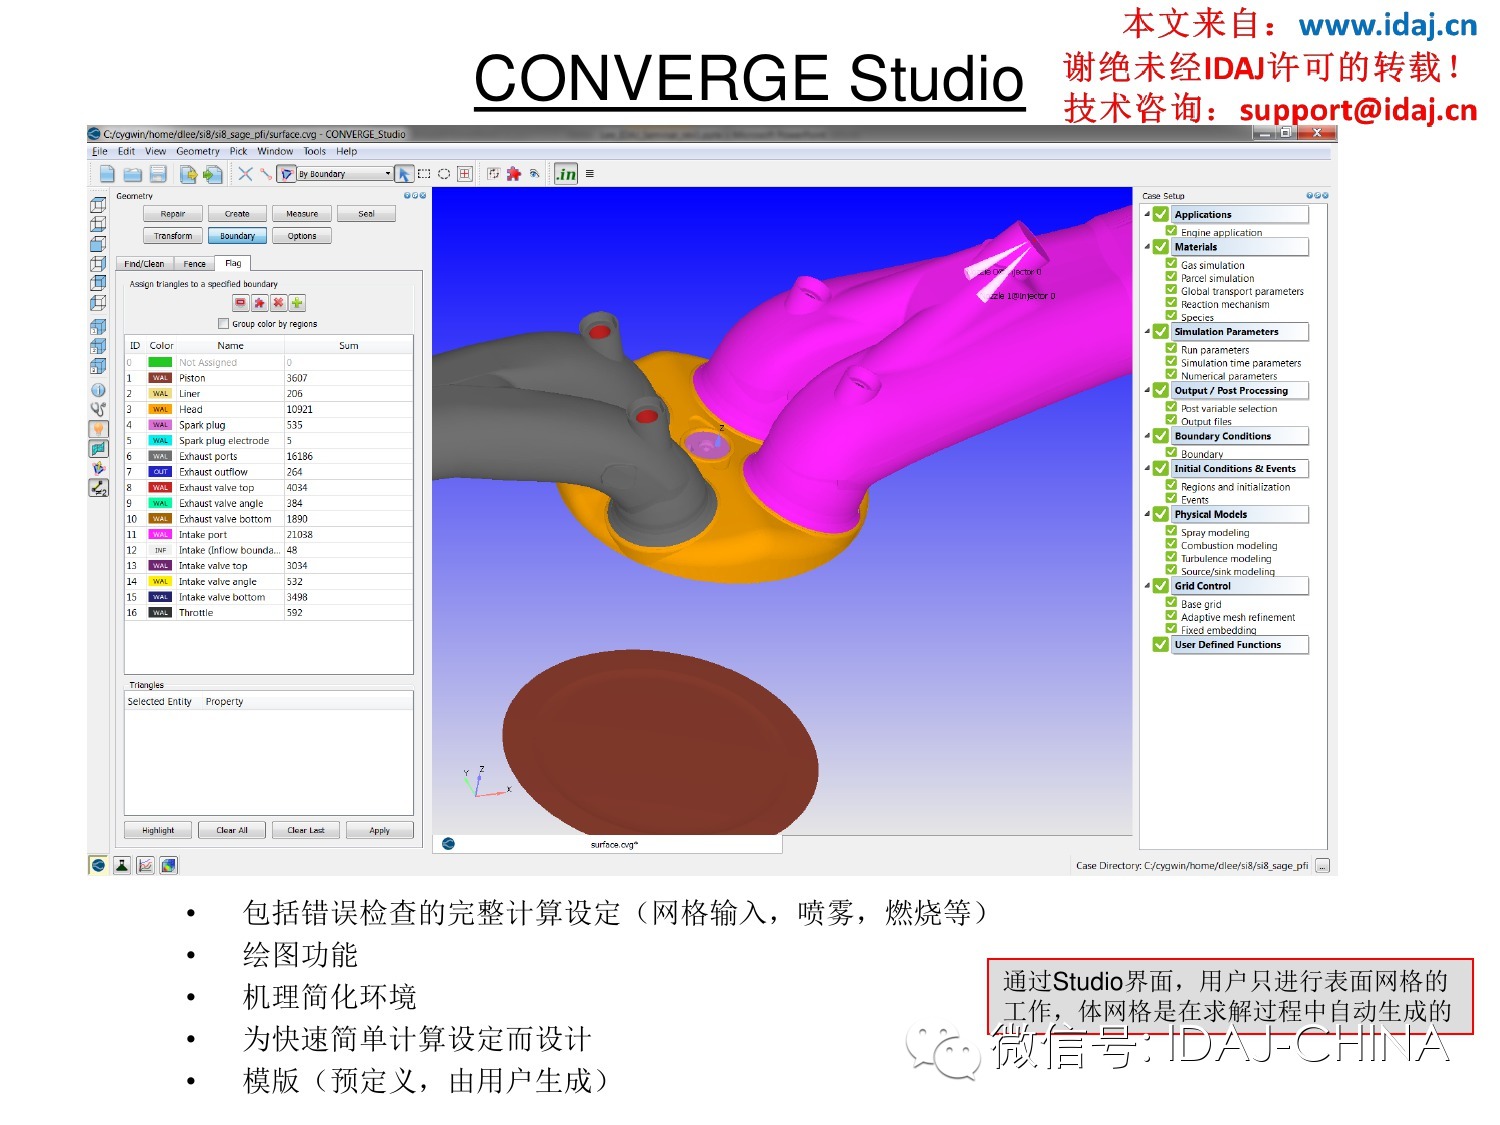The width and height of the screenshot is (1500, 1125).
Task: Open the By Boundary dropdown
Action: 344,174
